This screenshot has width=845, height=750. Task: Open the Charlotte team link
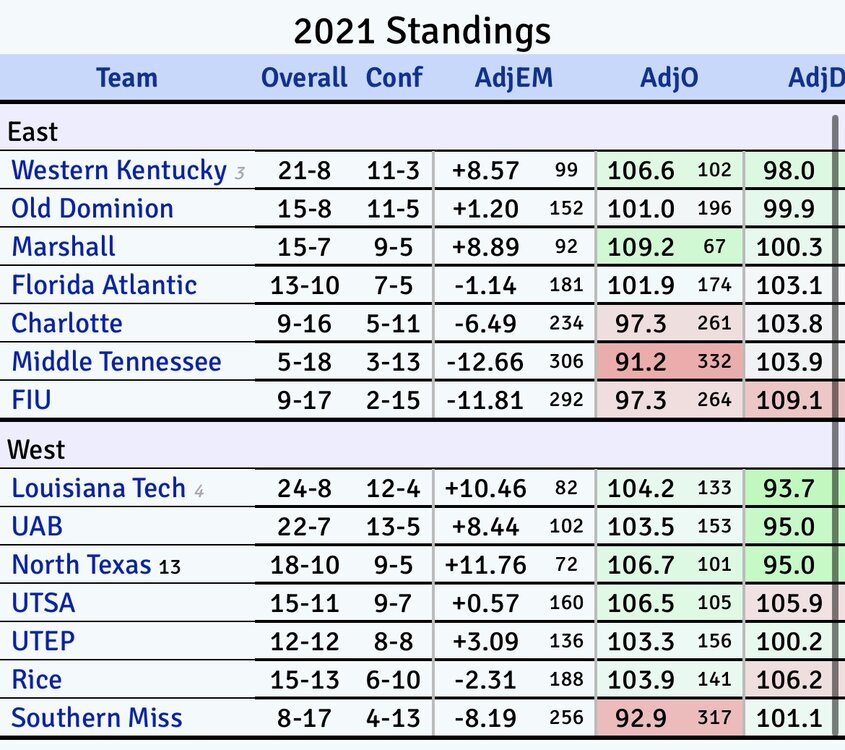66,323
